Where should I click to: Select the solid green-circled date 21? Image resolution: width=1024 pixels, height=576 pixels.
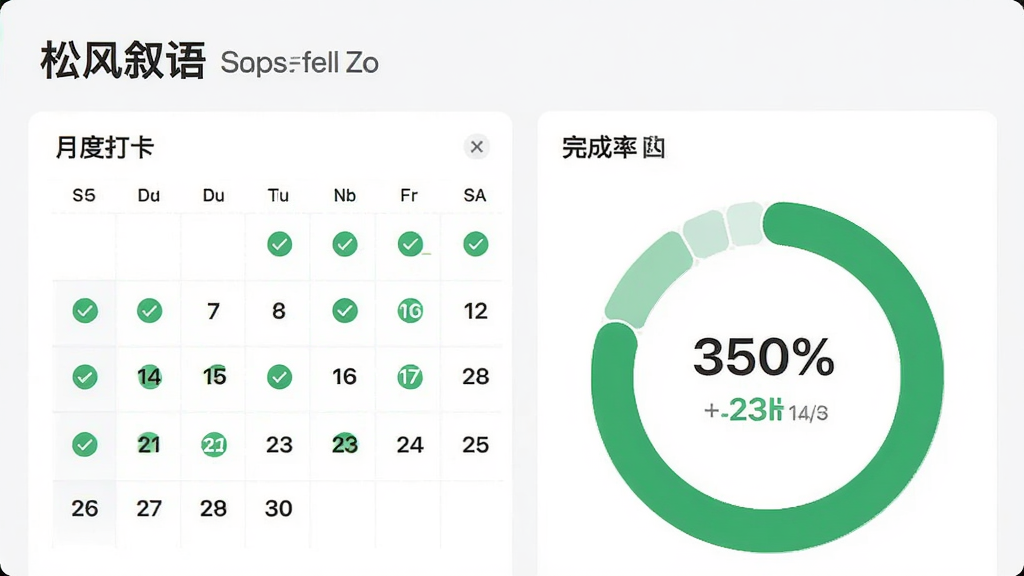click(x=214, y=445)
